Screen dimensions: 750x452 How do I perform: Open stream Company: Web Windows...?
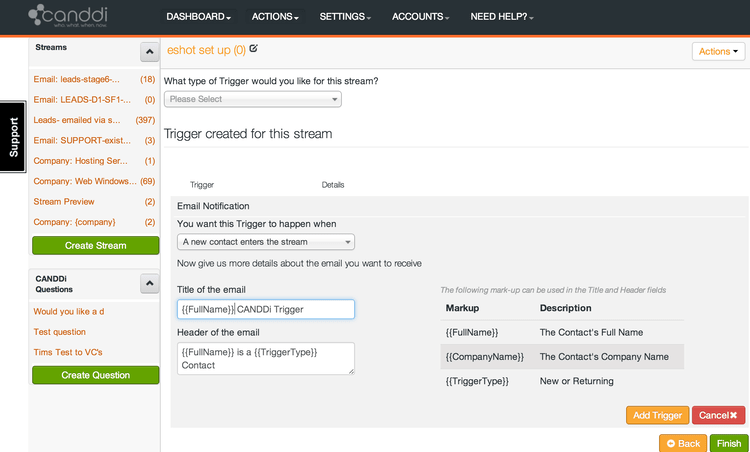click(85, 181)
